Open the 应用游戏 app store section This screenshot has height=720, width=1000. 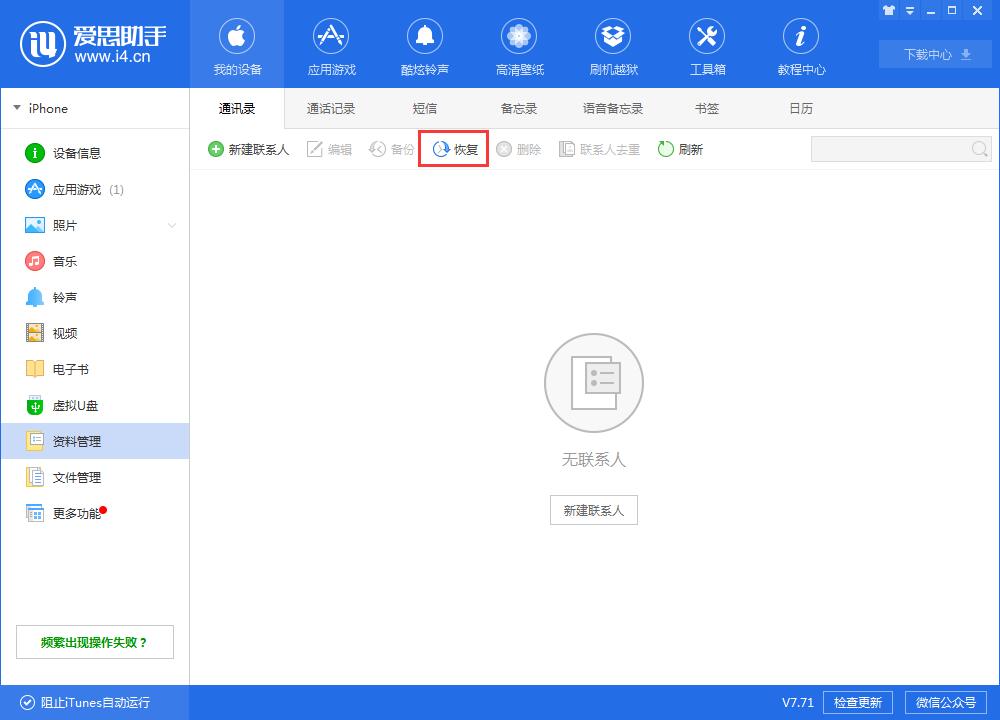[x=331, y=45]
